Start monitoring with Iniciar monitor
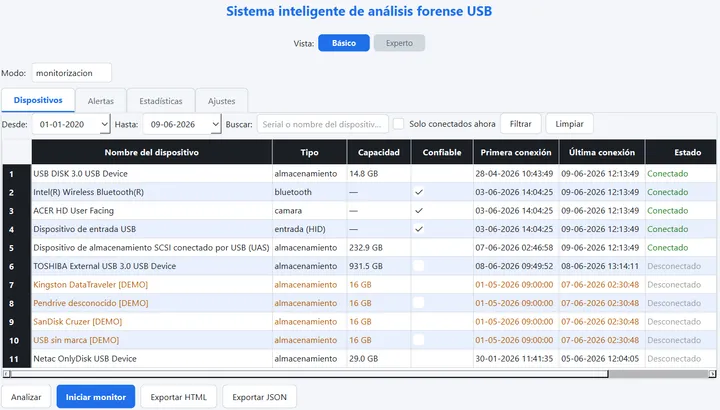 point(96,397)
